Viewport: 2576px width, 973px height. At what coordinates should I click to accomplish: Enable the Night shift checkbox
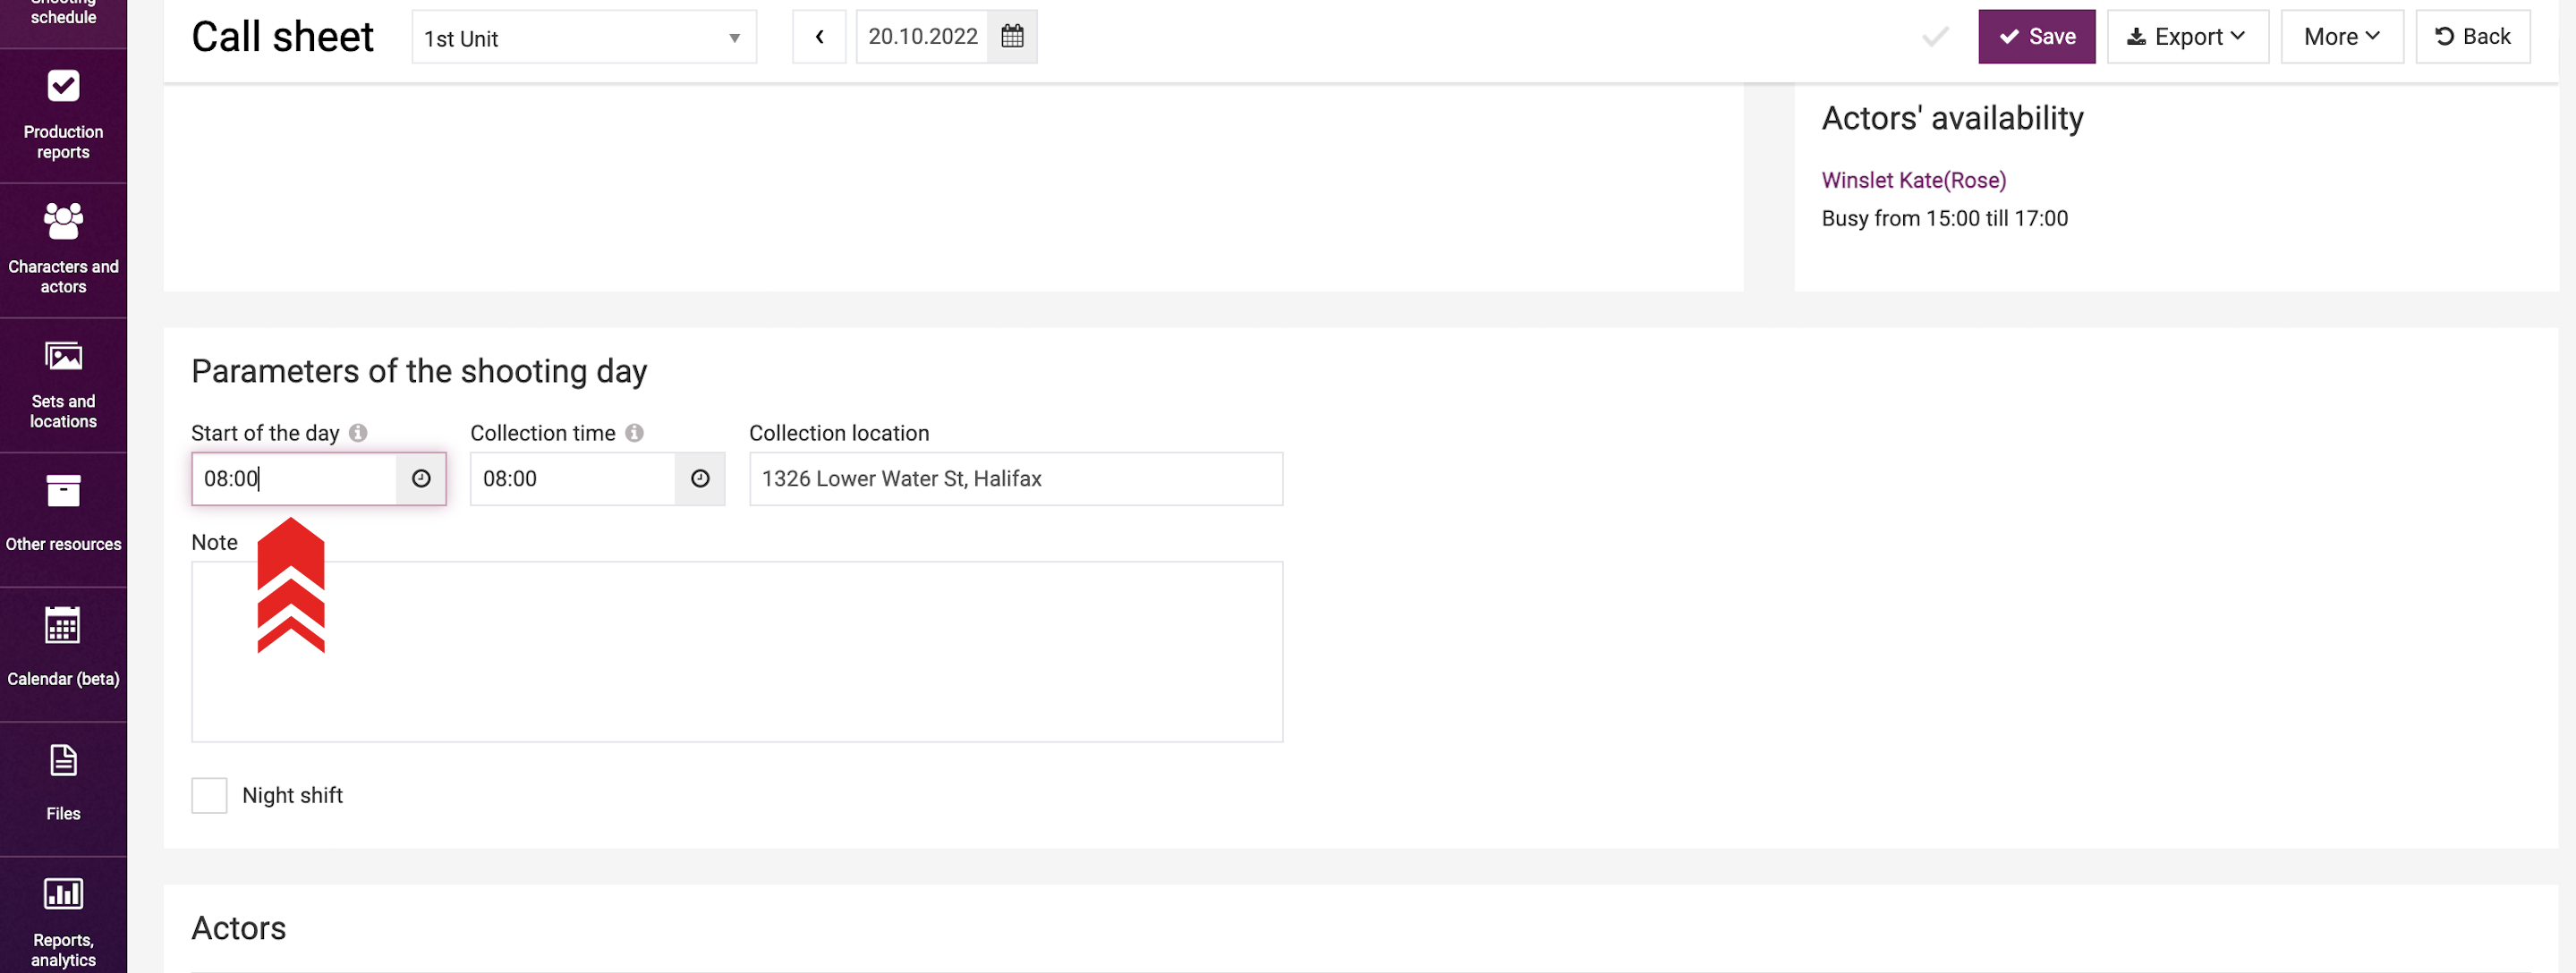pyautogui.click(x=209, y=796)
